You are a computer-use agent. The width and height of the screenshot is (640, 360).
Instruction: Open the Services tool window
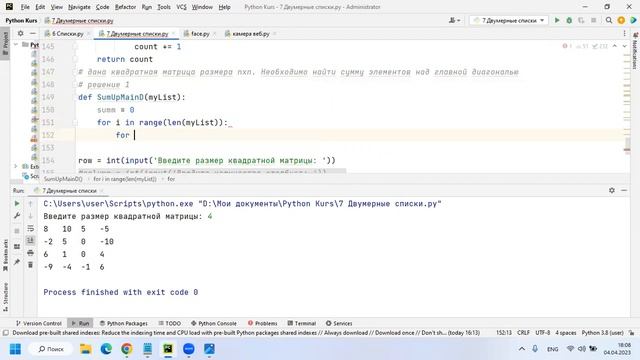(x=339, y=323)
